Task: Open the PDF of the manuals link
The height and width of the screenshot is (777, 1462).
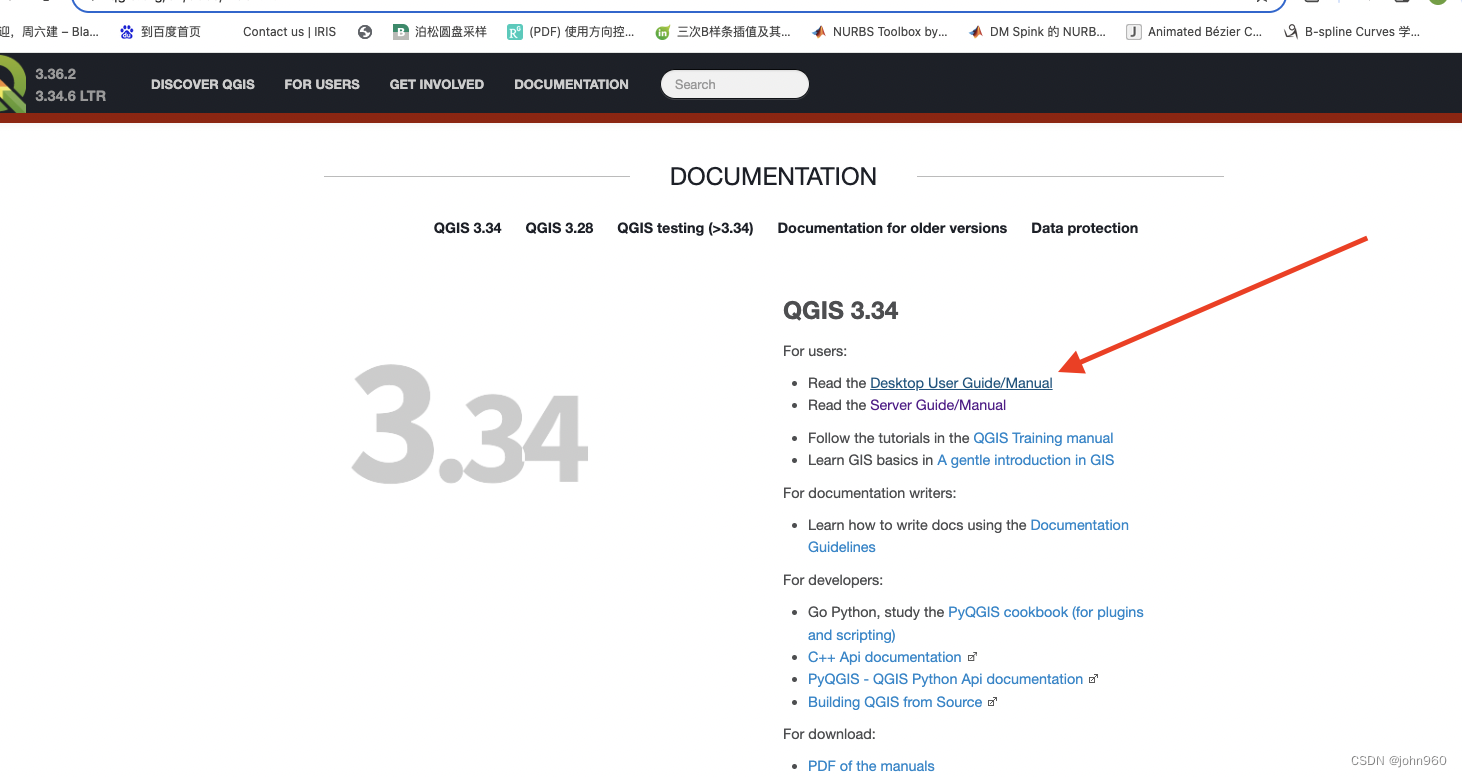Action: (870, 765)
